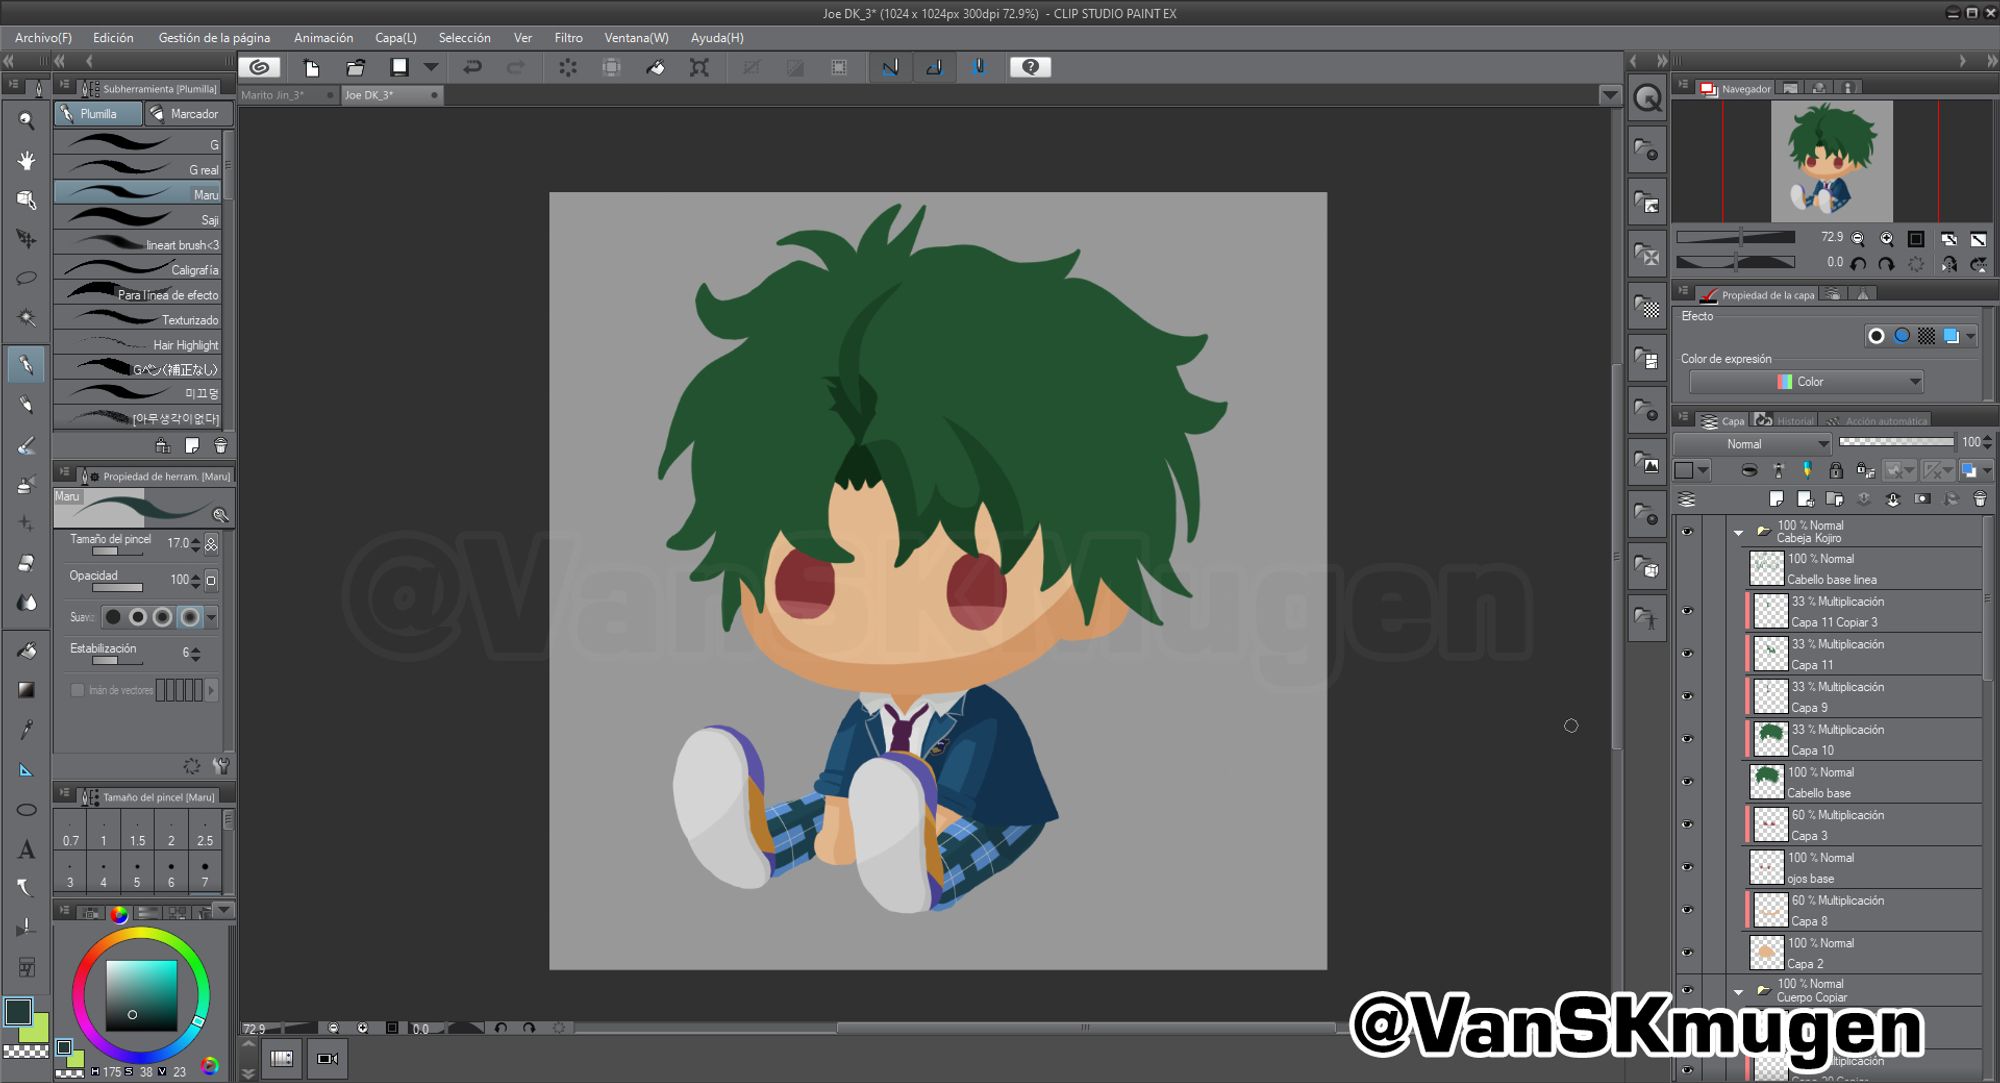The image size is (2000, 1083).
Task: Select the Zoom magnifier tool
Action: 26,120
